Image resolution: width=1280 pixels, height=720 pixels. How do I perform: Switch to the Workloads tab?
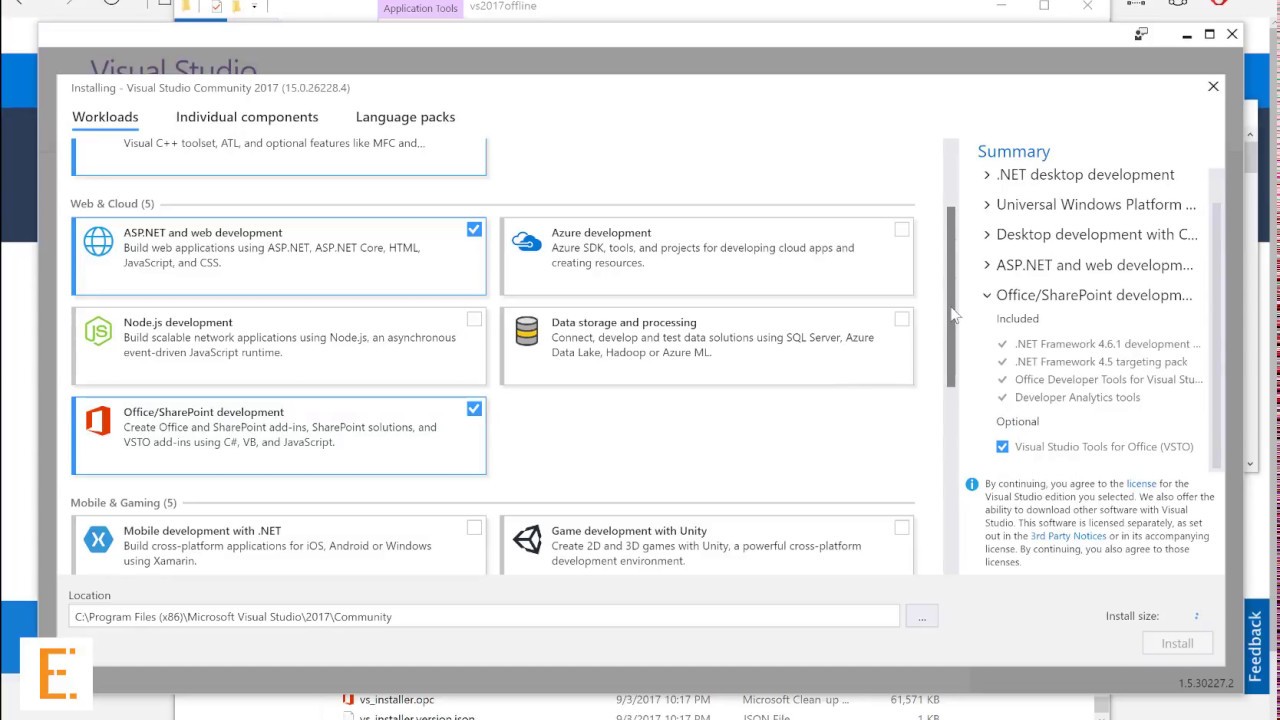[105, 117]
